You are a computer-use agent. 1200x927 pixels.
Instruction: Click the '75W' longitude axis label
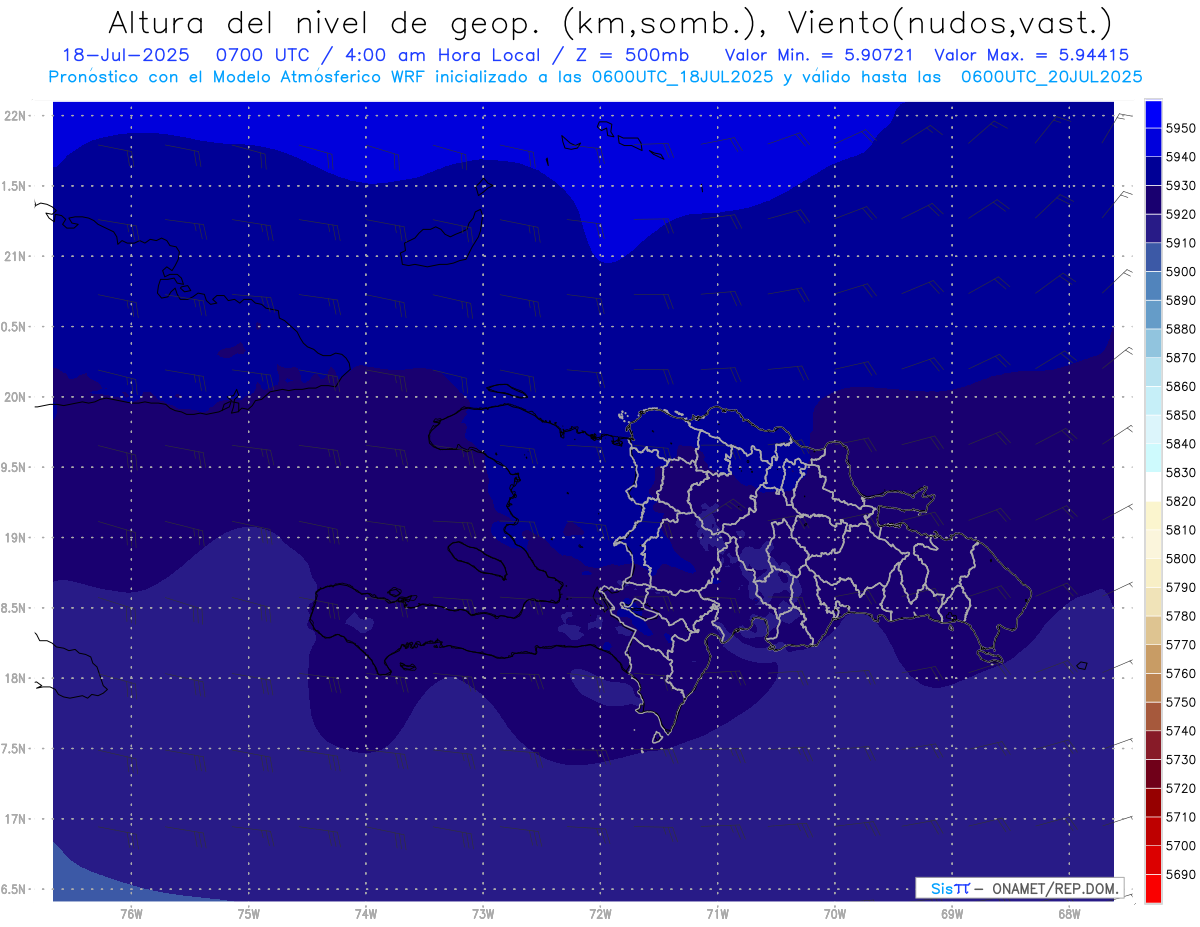click(249, 914)
